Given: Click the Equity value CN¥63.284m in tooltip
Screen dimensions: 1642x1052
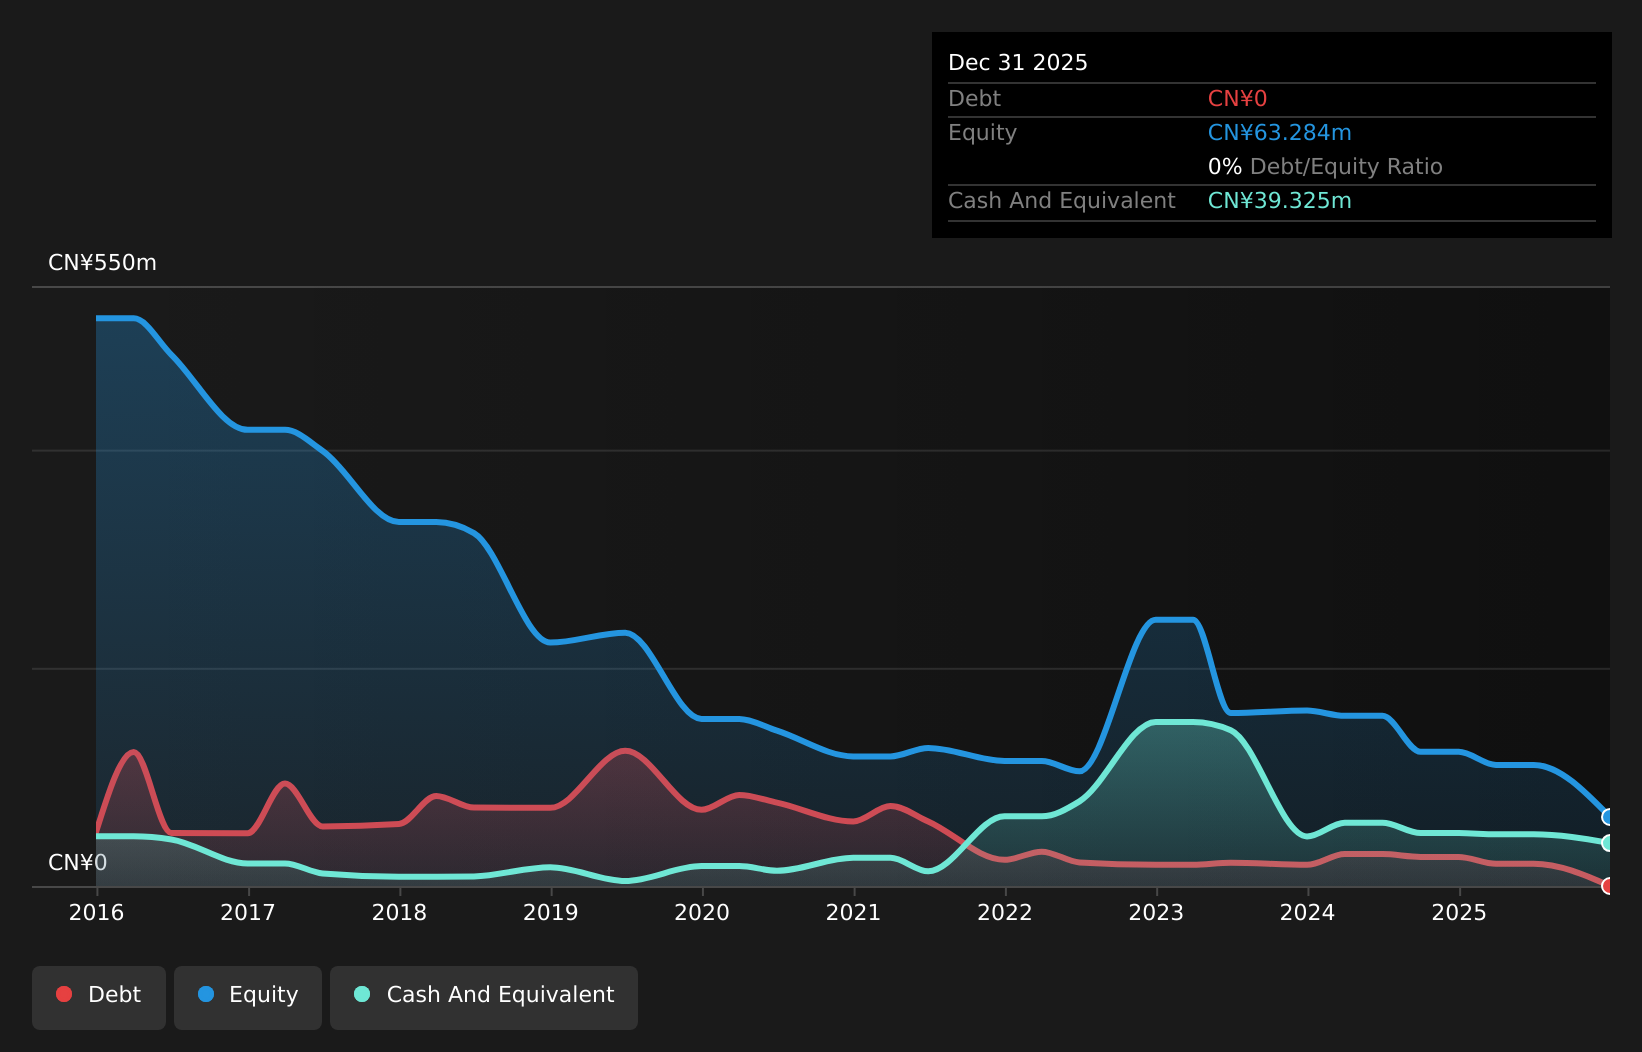Looking at the screenshot, I should click(x=1279, y=133).
